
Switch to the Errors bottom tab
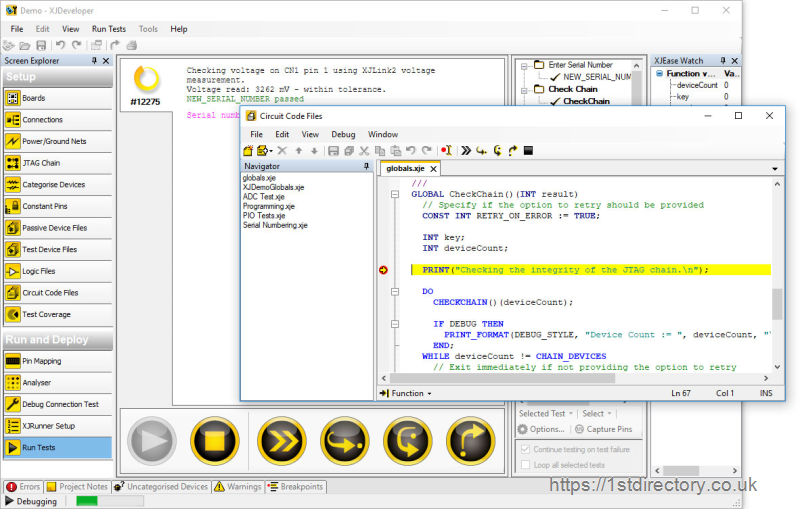point(23,487)
